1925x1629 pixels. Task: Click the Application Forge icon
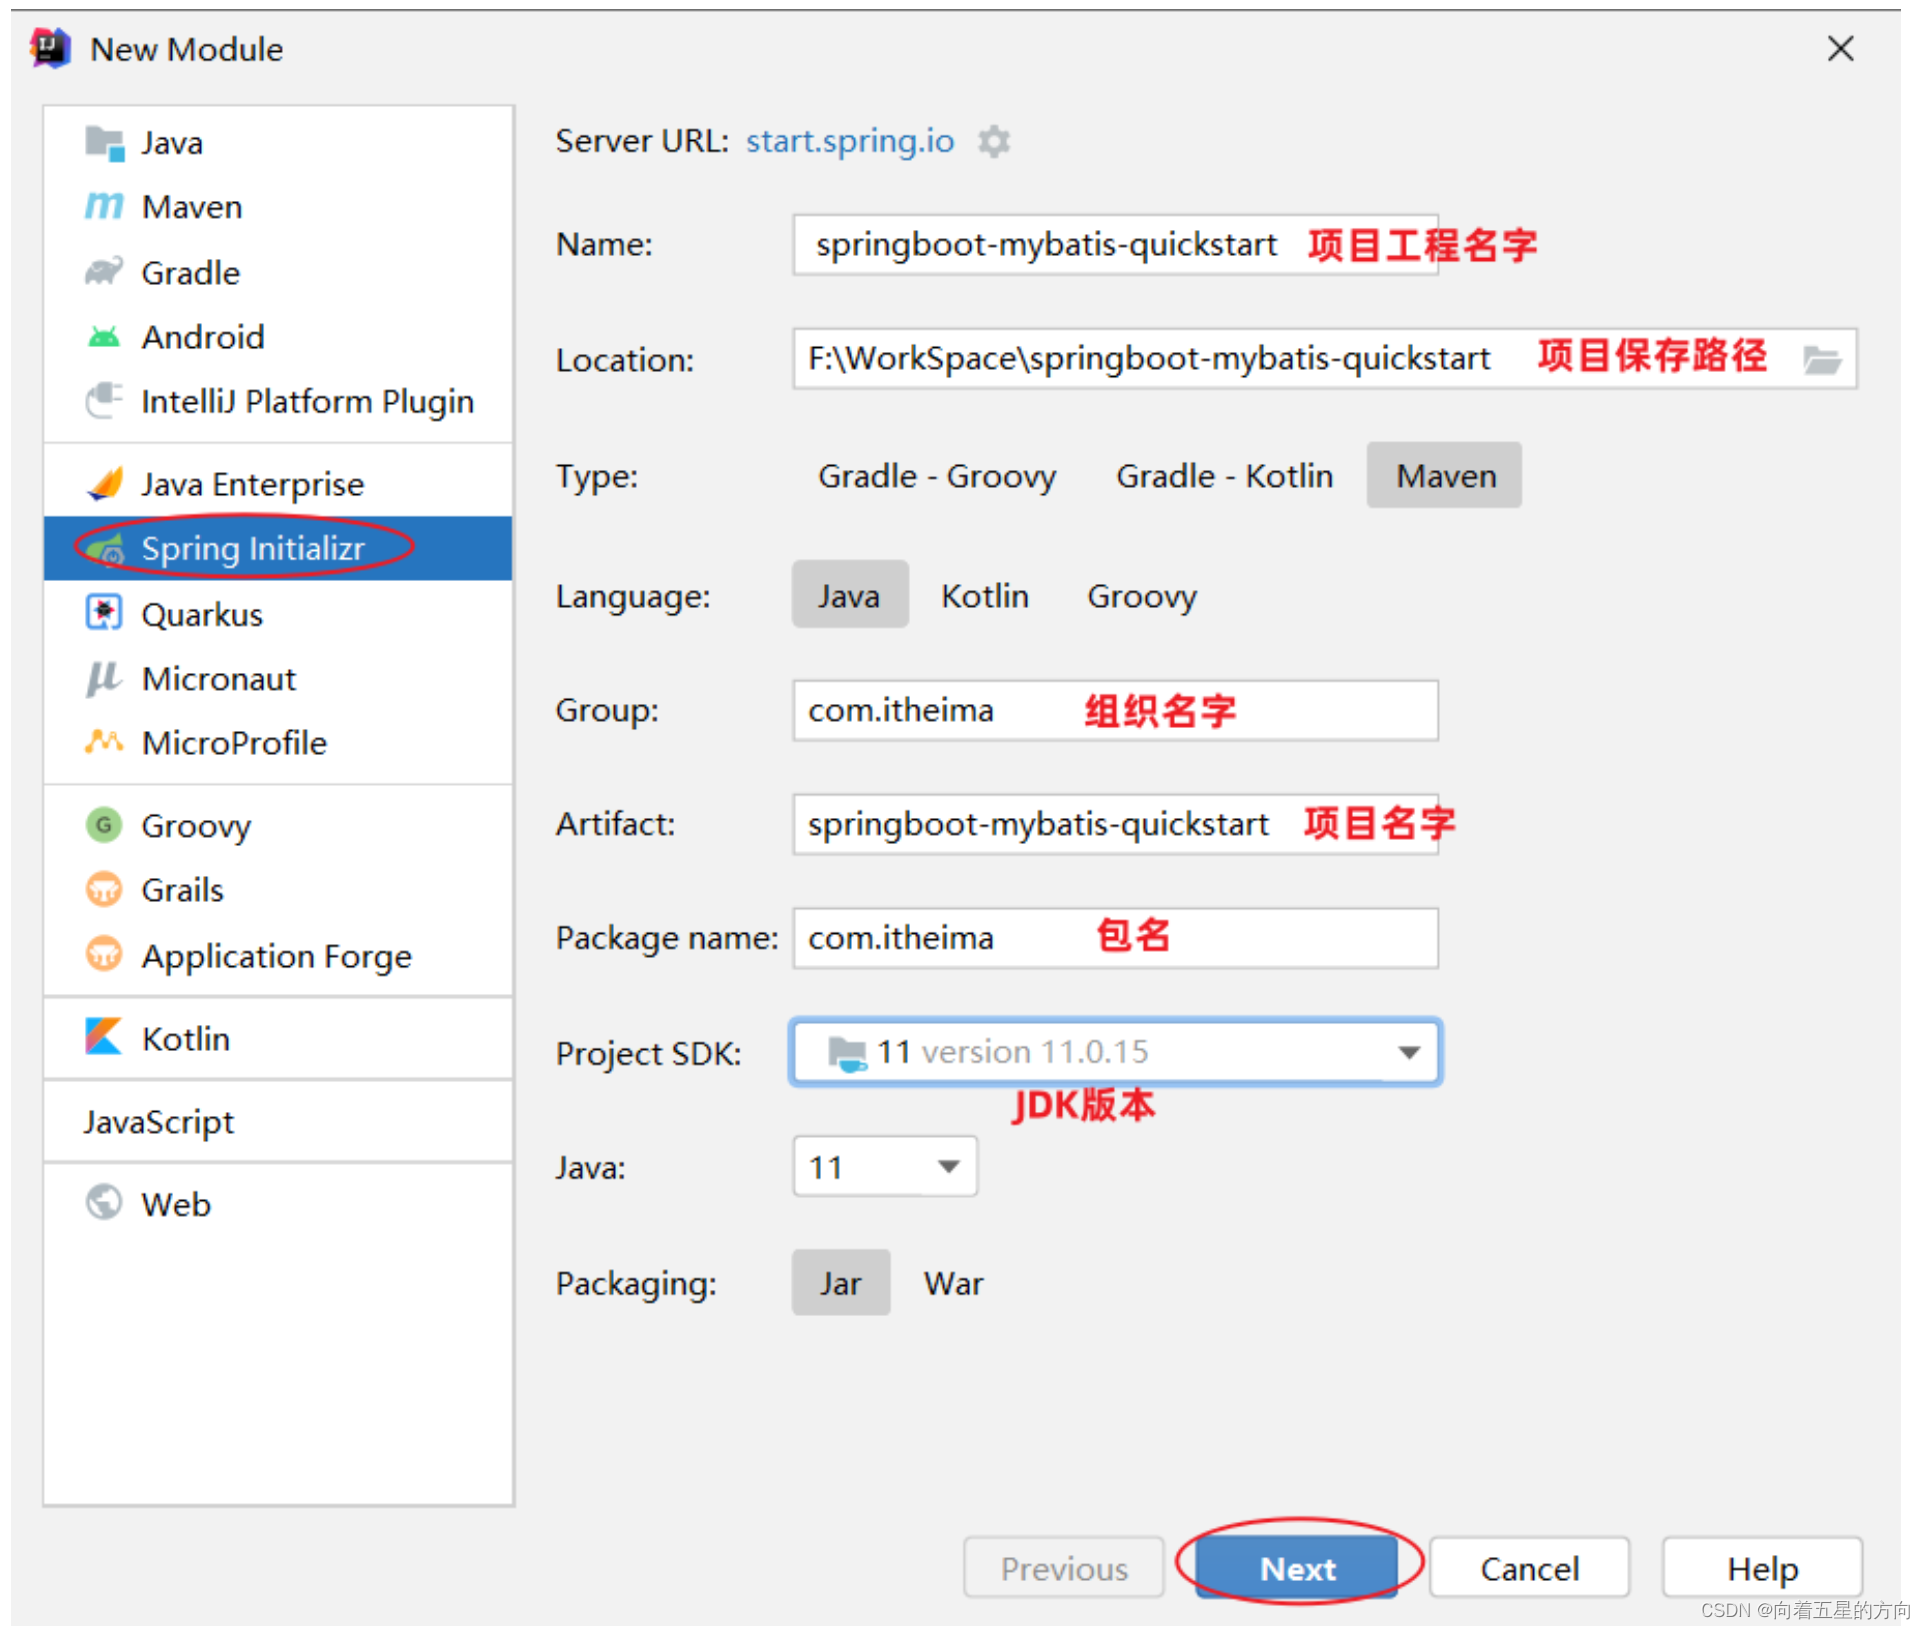tap(104, 955)
